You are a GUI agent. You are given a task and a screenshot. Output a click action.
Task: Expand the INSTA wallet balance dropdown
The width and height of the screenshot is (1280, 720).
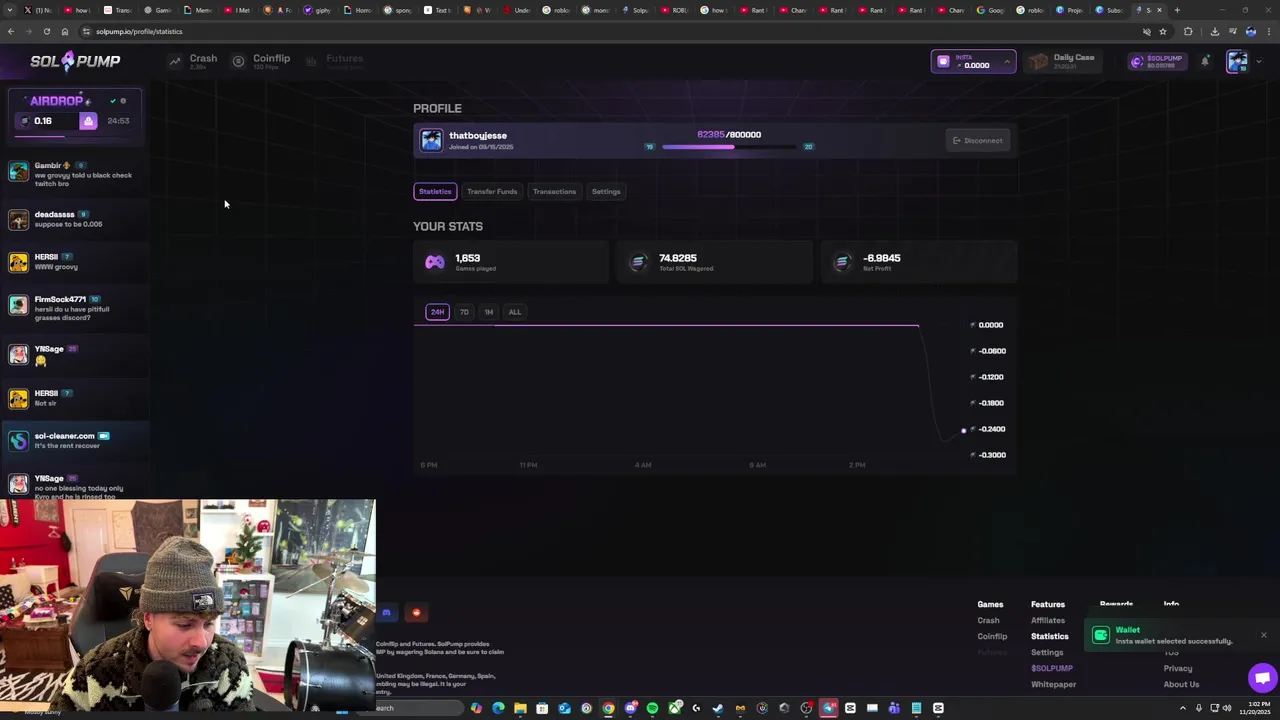pyautogui.click(x=1007, y=62)
